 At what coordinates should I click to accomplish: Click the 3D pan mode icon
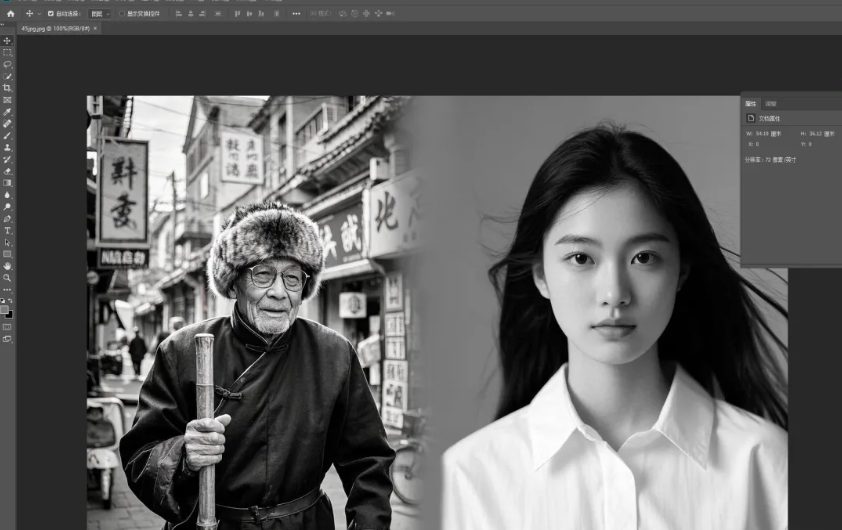(366, 13)
